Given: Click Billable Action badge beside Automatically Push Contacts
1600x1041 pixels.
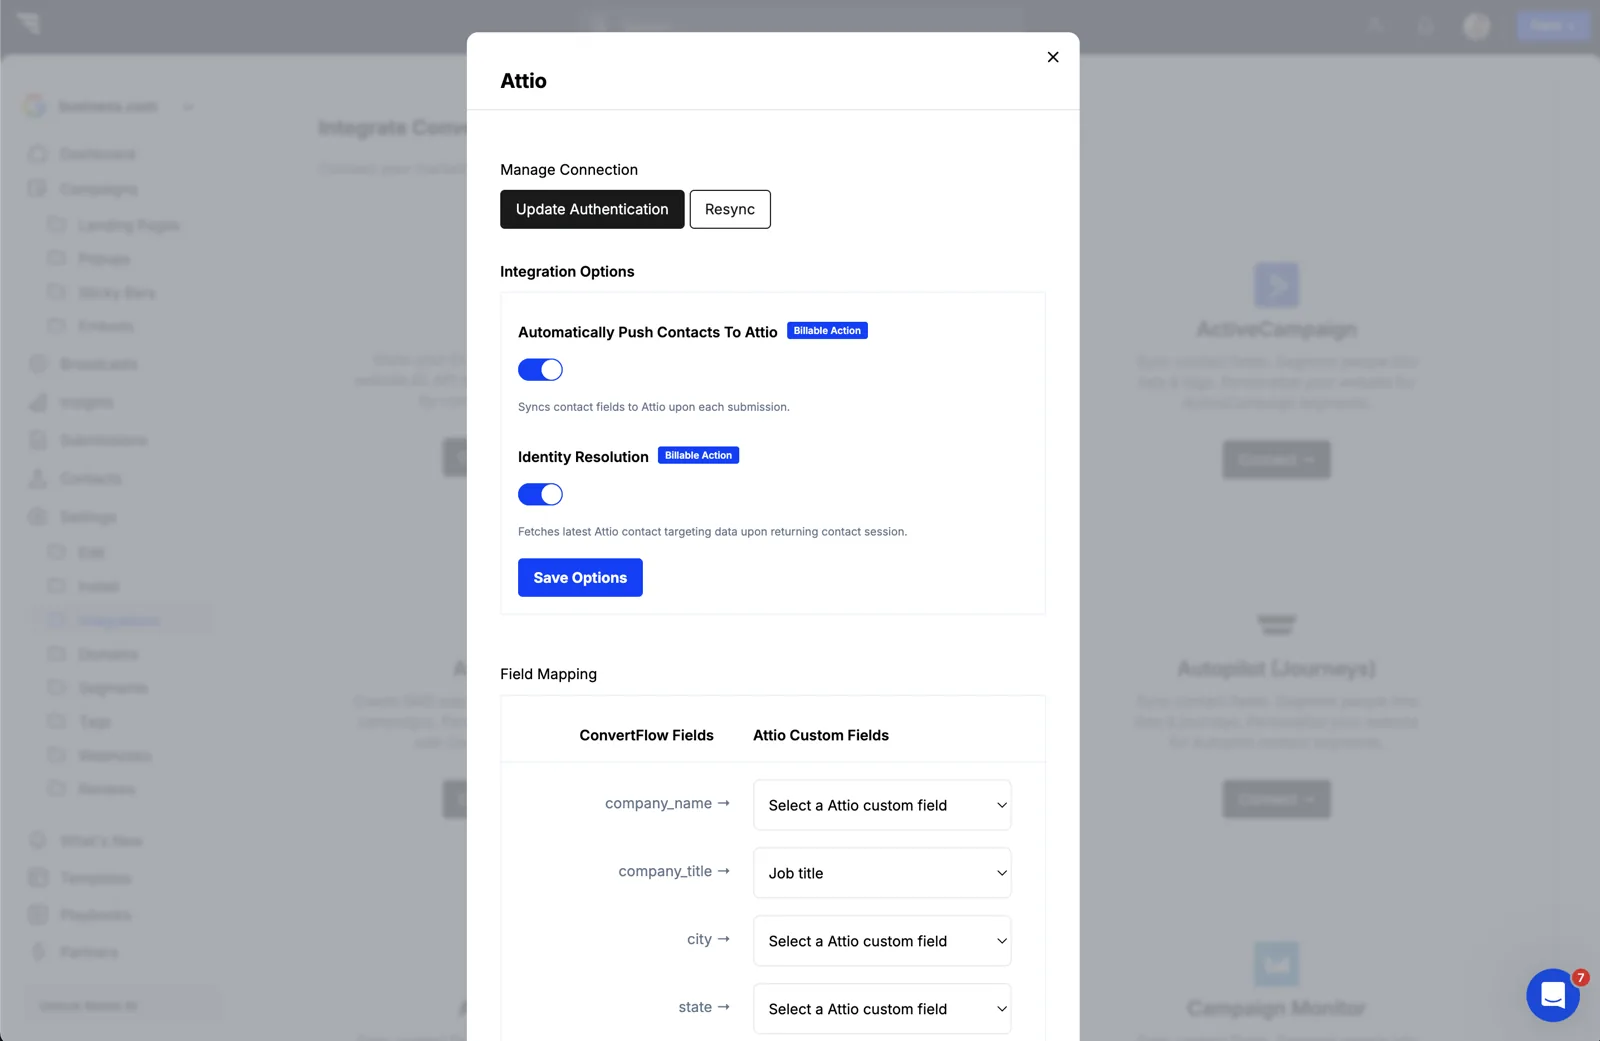Looking at the screenshot, I should (827, 331).
